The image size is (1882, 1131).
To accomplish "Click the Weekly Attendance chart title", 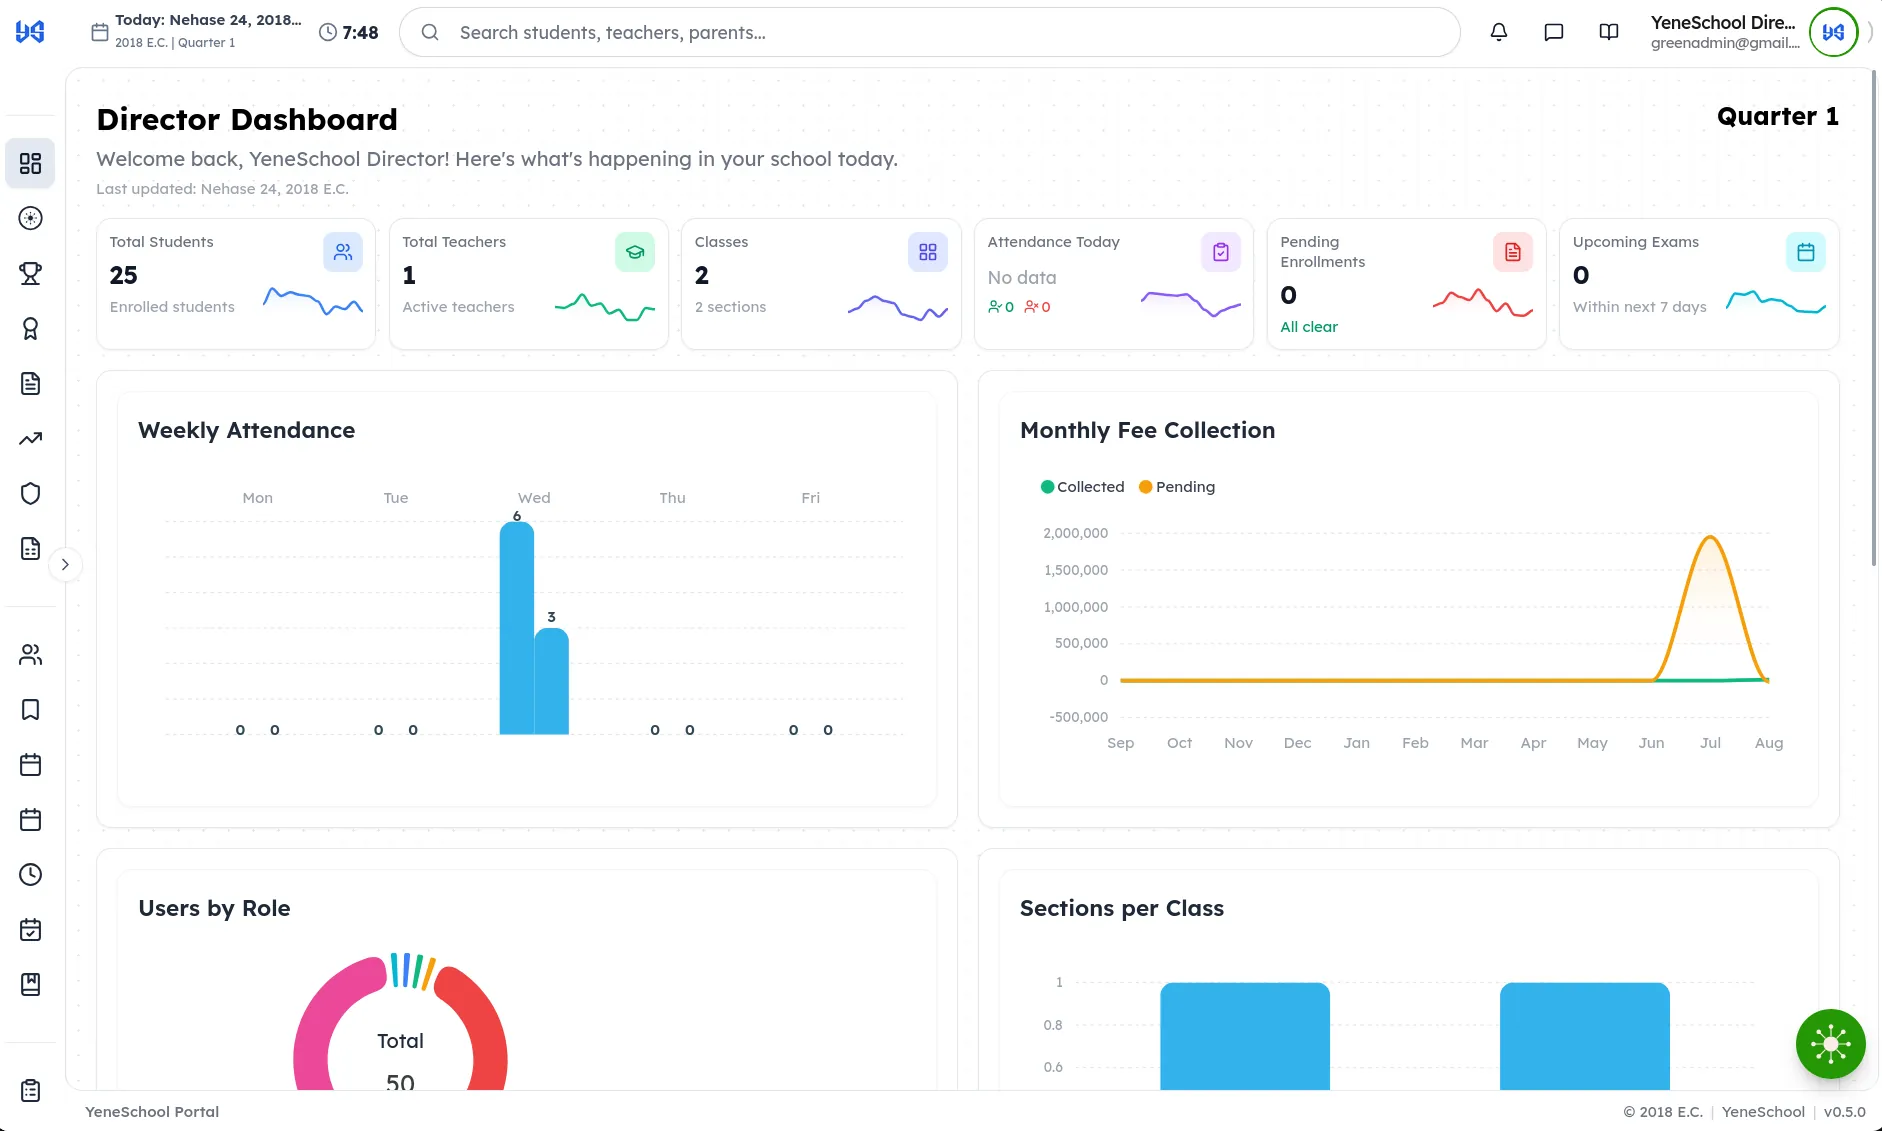I will (247, 431).
